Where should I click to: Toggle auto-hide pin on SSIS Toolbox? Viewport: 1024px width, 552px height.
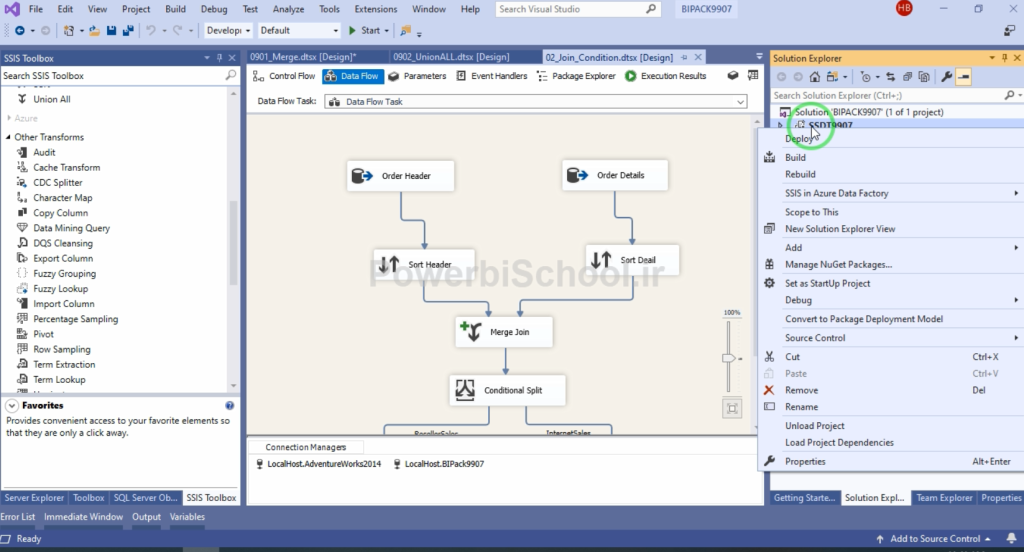(x=220, y=58)
